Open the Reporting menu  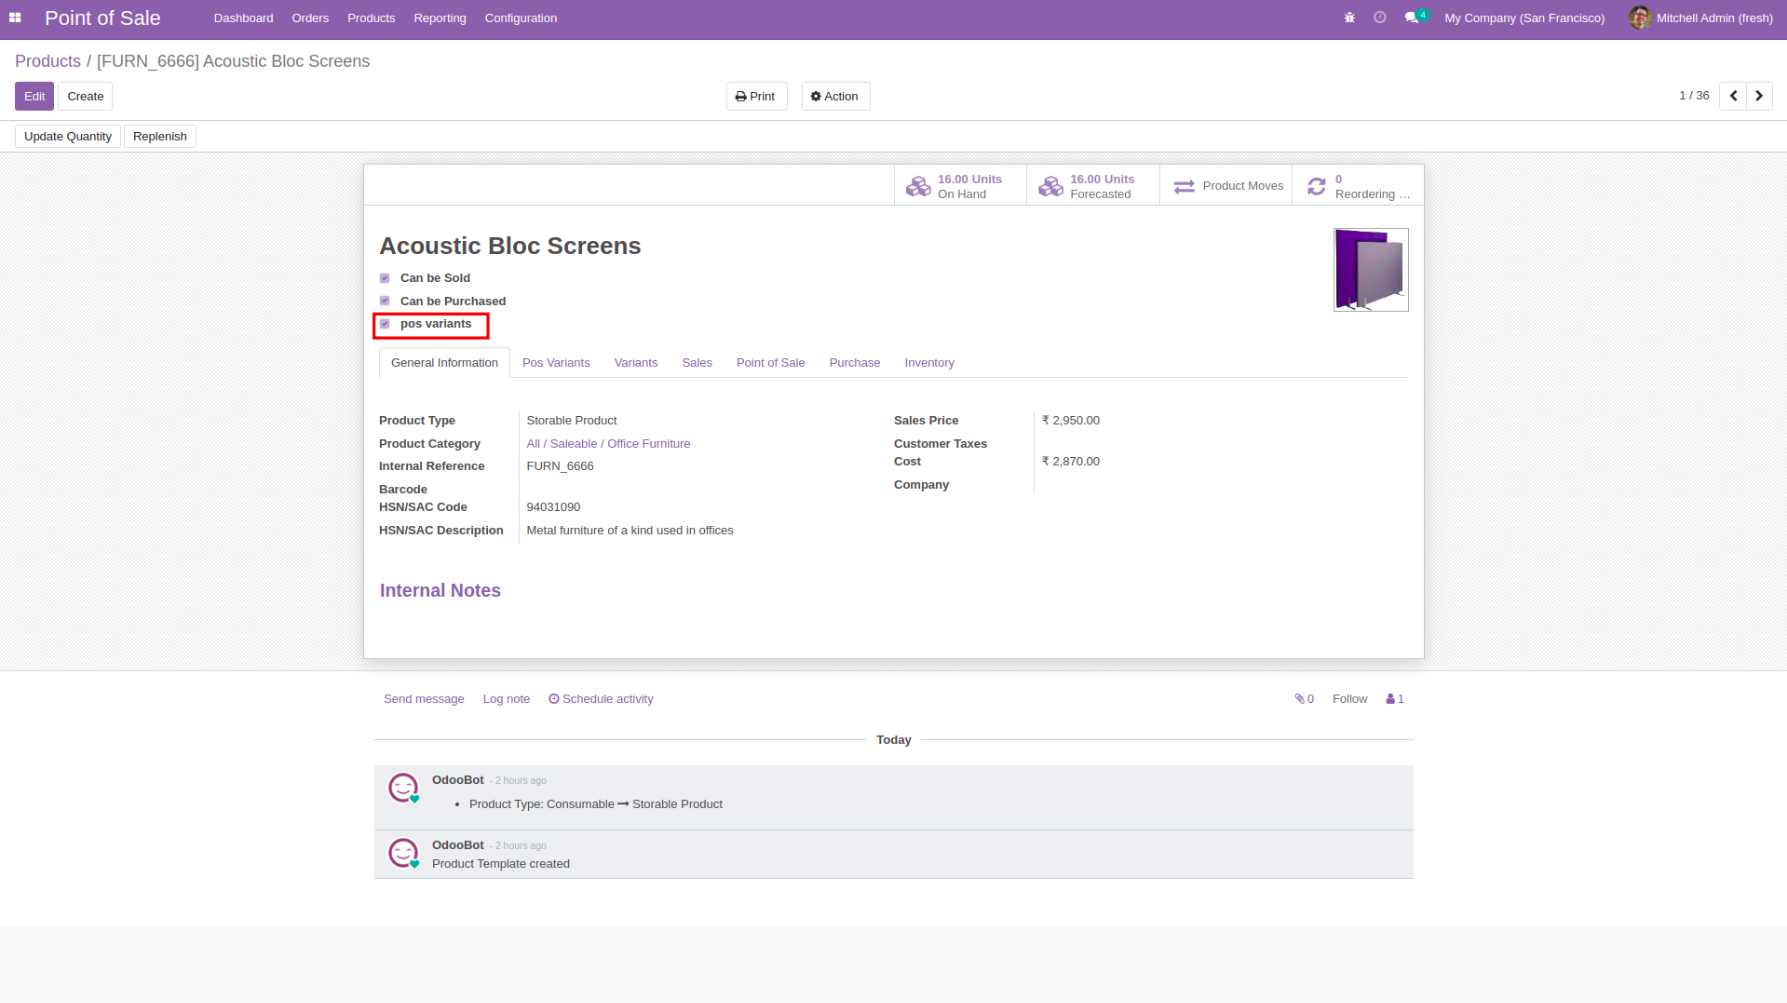pos(439,18)
